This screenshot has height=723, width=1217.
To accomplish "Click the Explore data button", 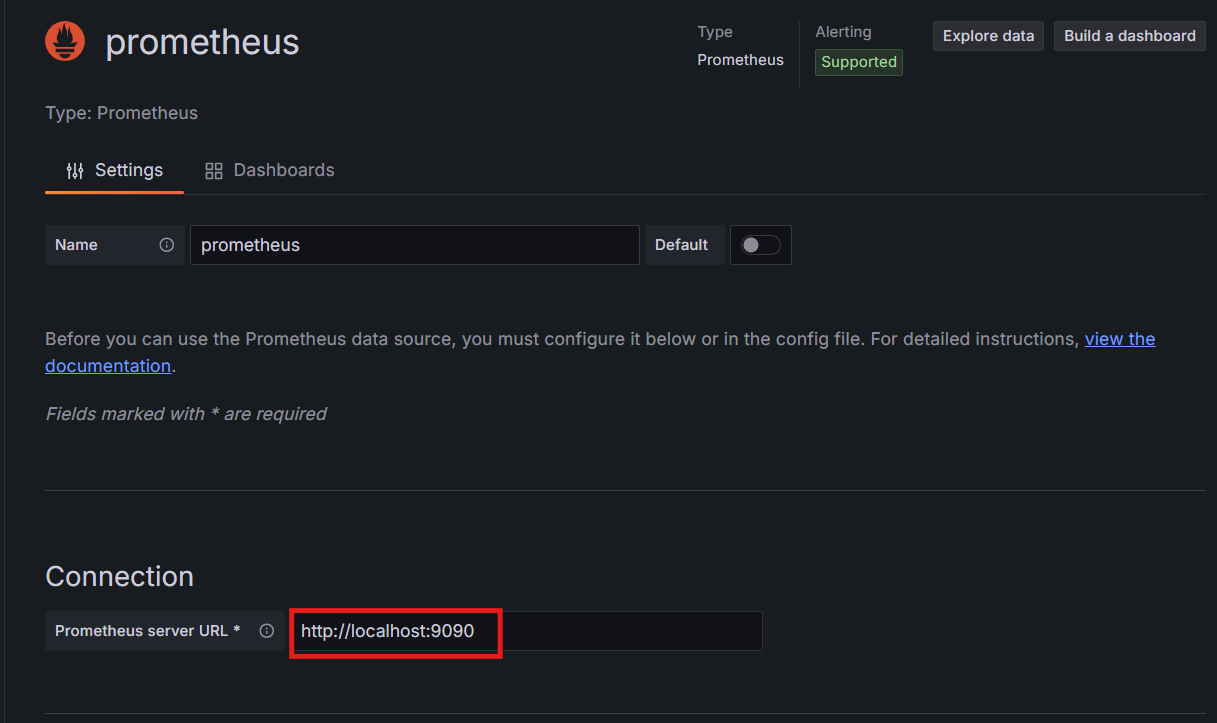I will tap(988, 36).
